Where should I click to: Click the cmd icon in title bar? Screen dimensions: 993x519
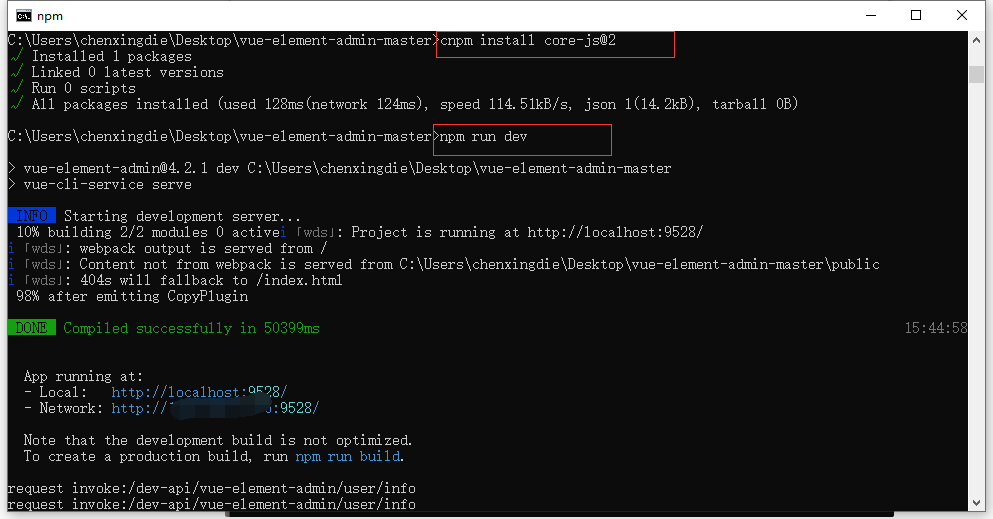[x=23, y=16]
